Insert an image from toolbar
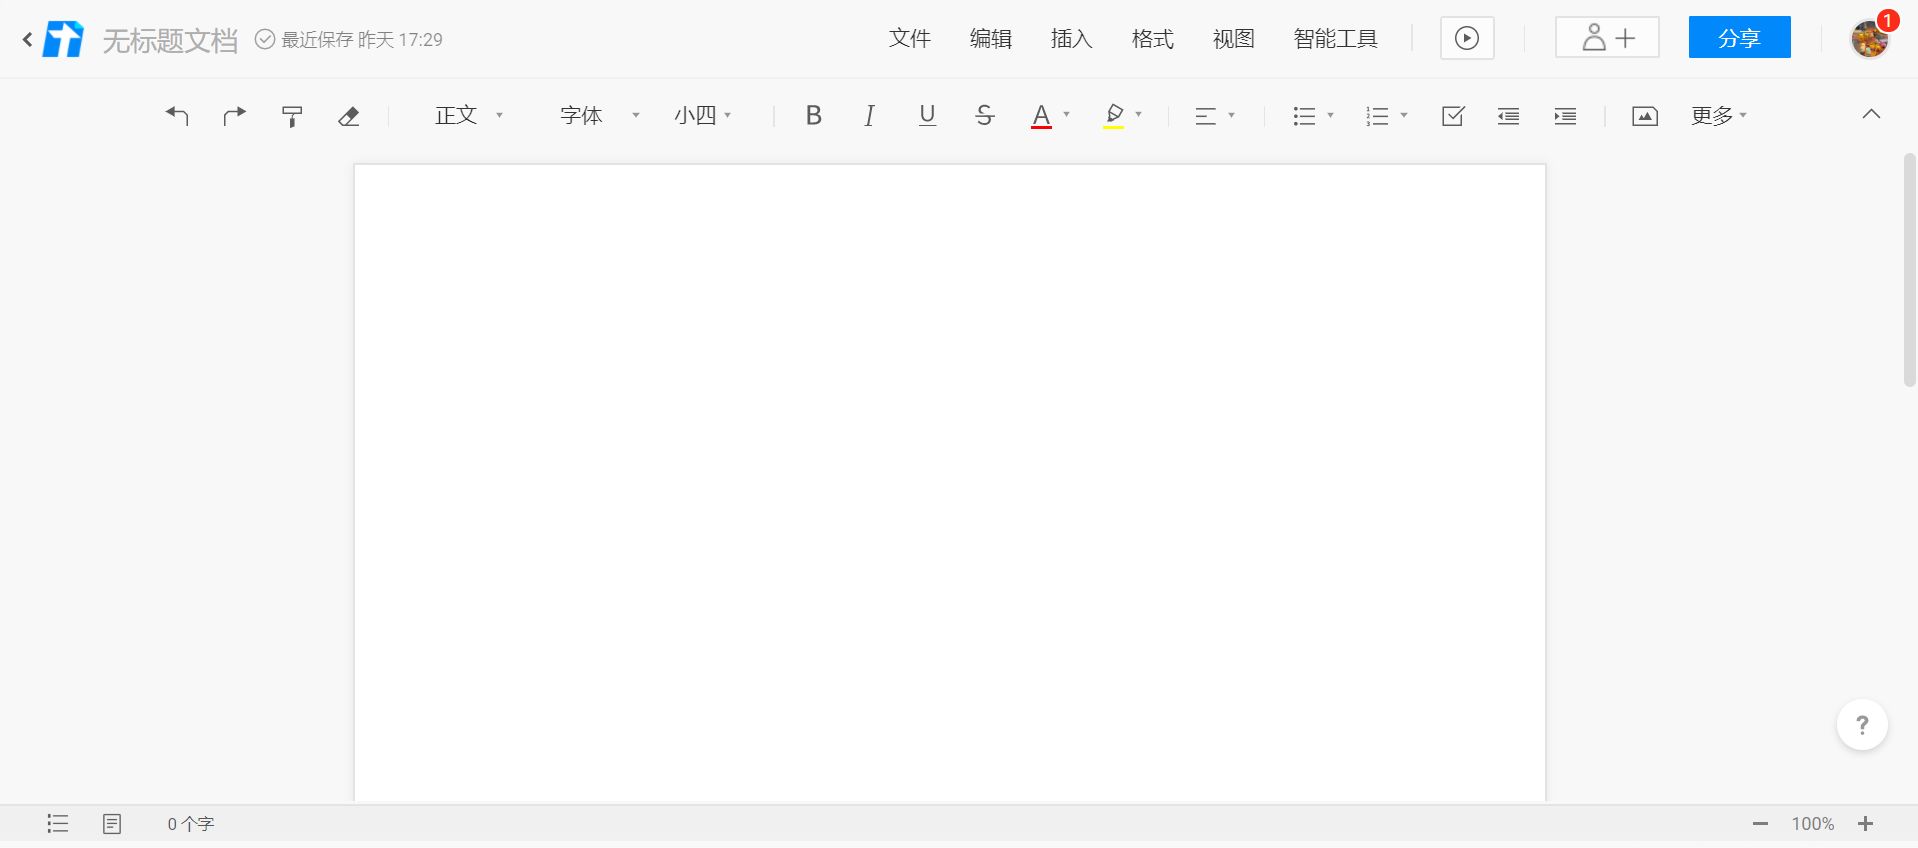 tap(1645, 116)
